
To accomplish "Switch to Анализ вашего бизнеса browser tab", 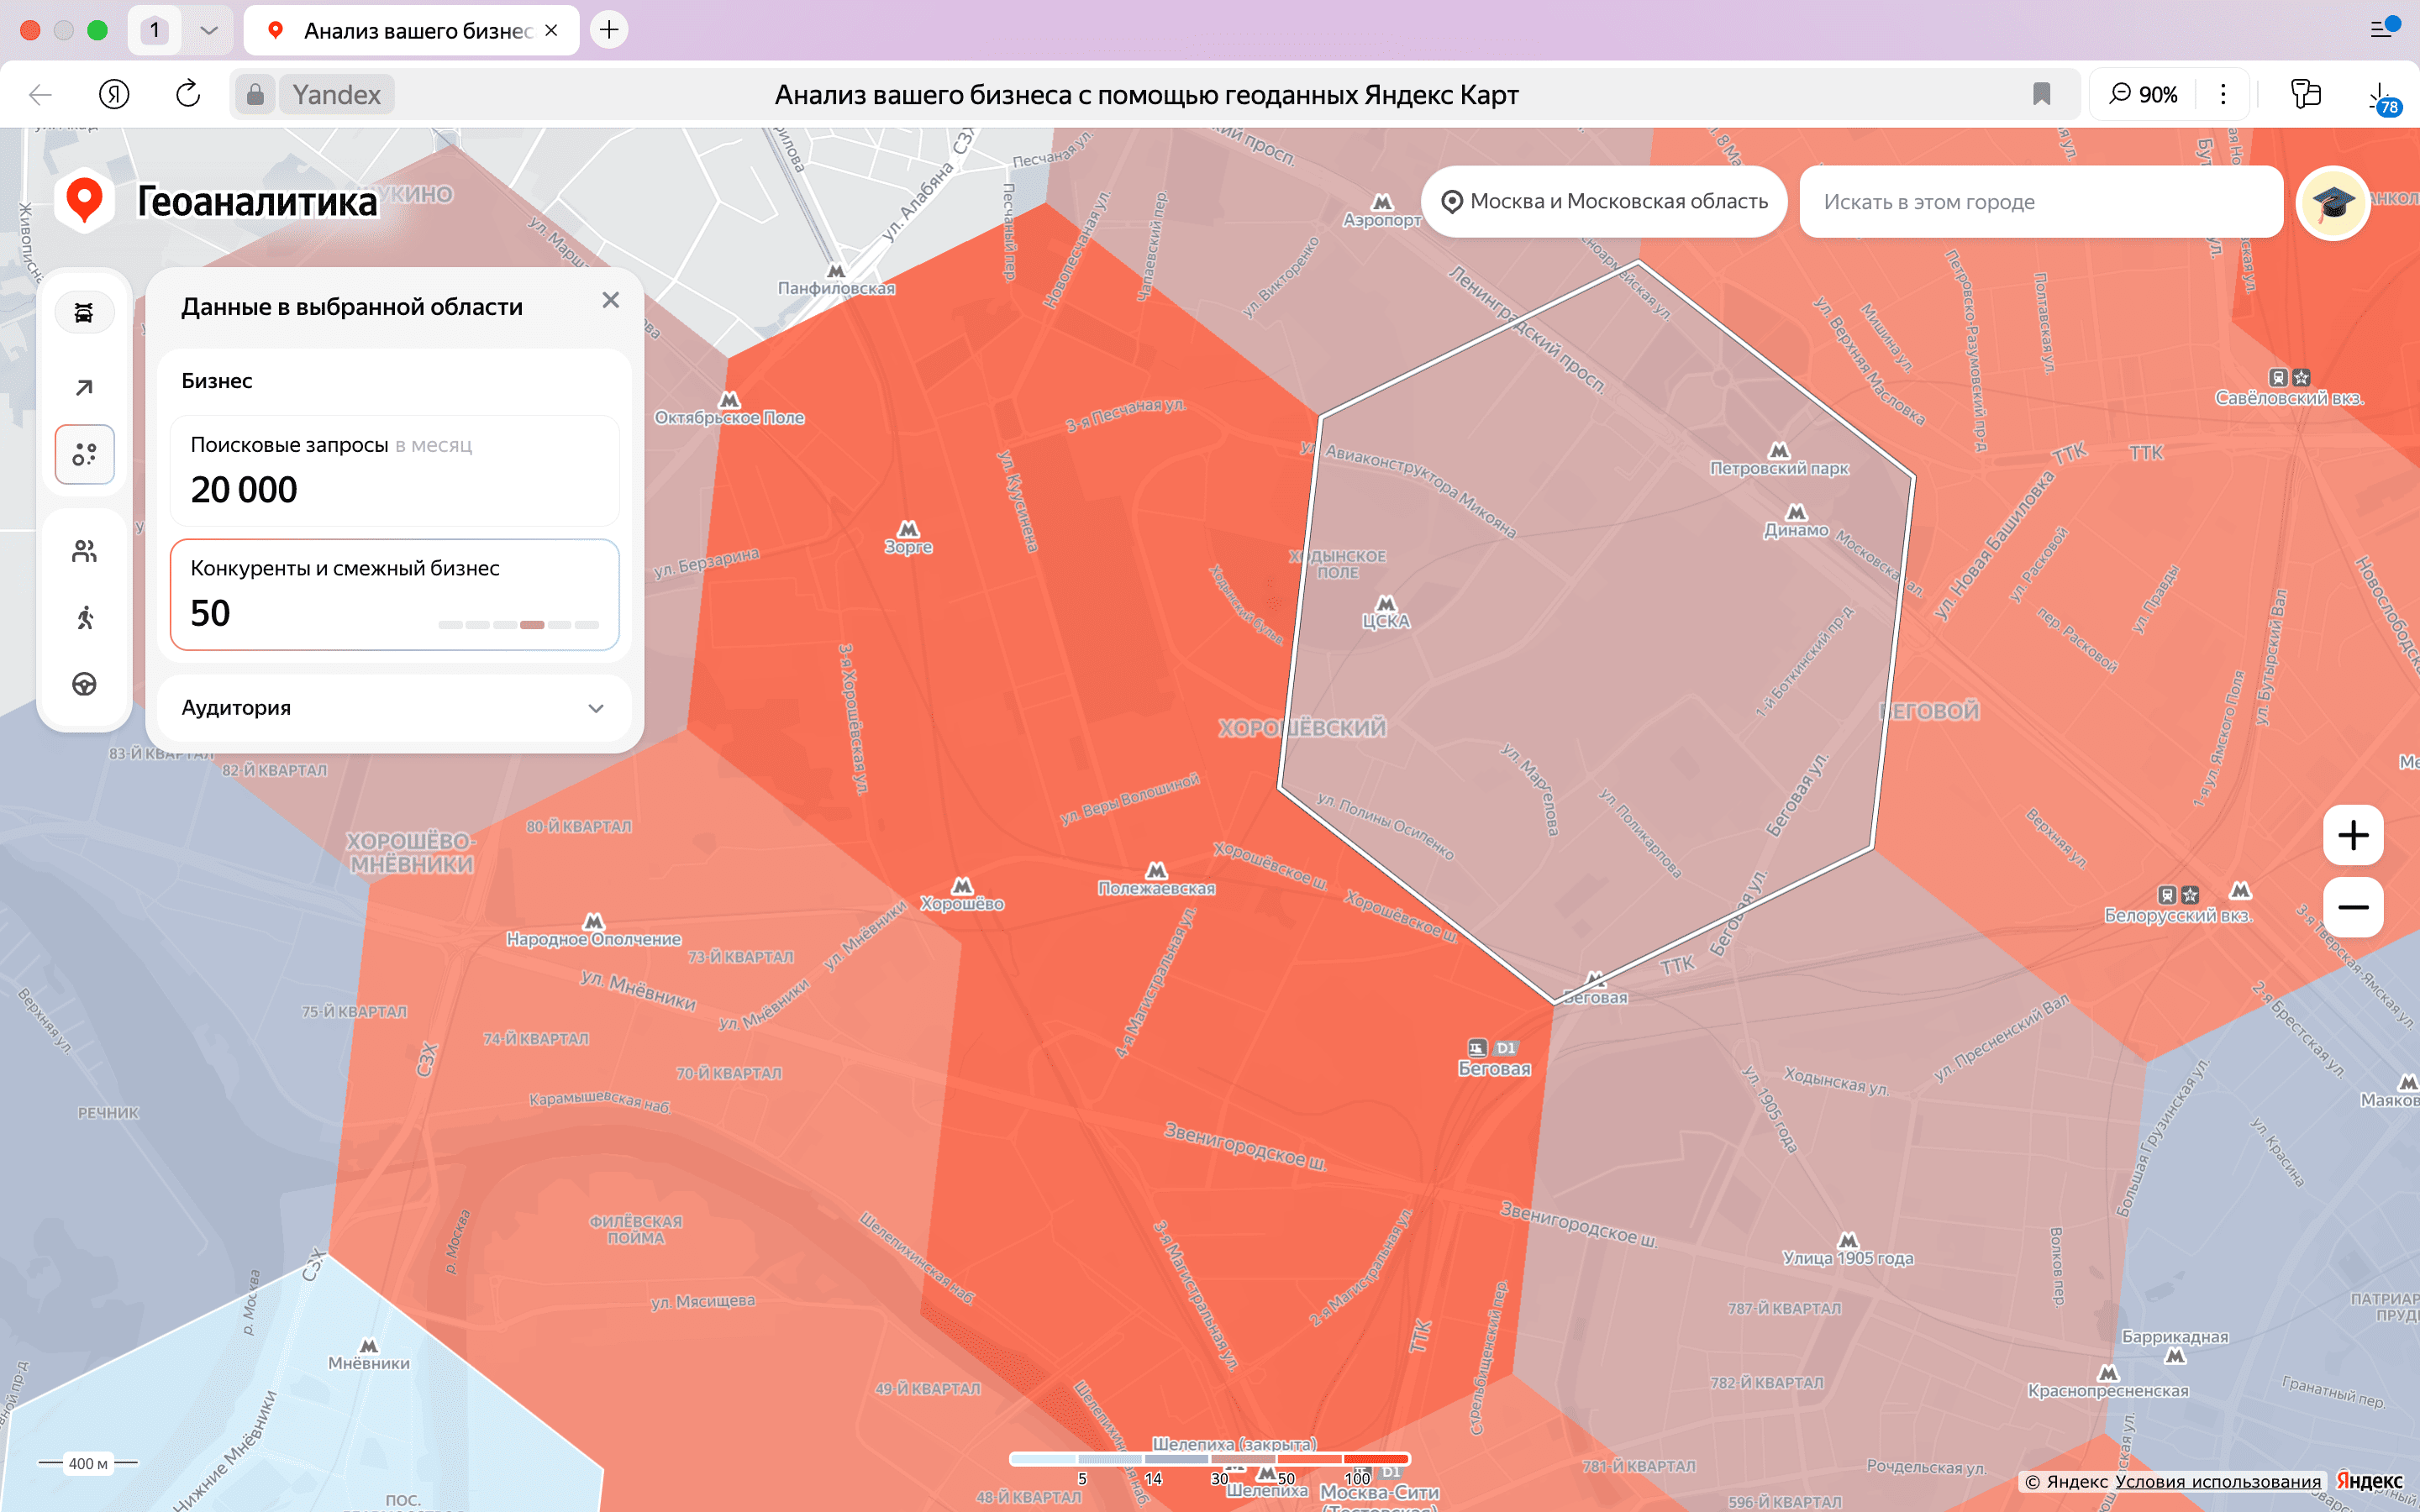I will tap(412, 30).
